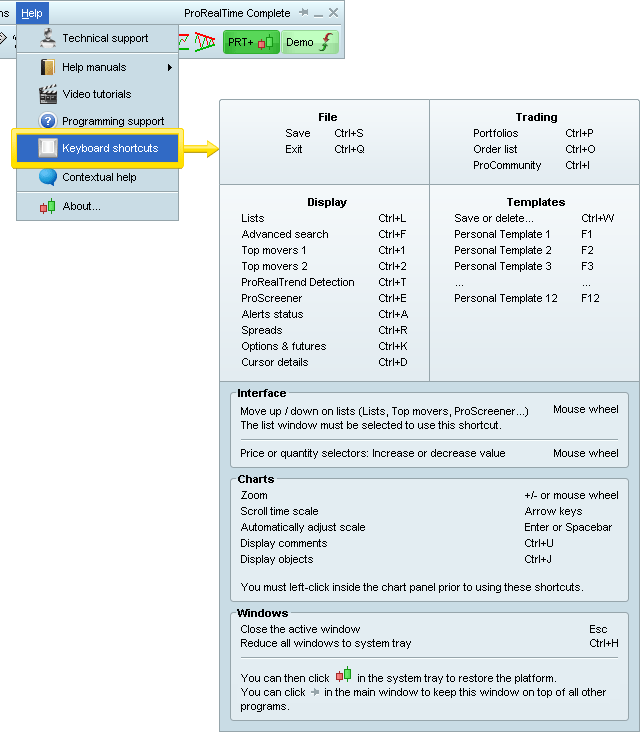Viewport: 640px width, 732px height.
Task: Choose About... from the Help menu
Action: [x=81, y=207]
